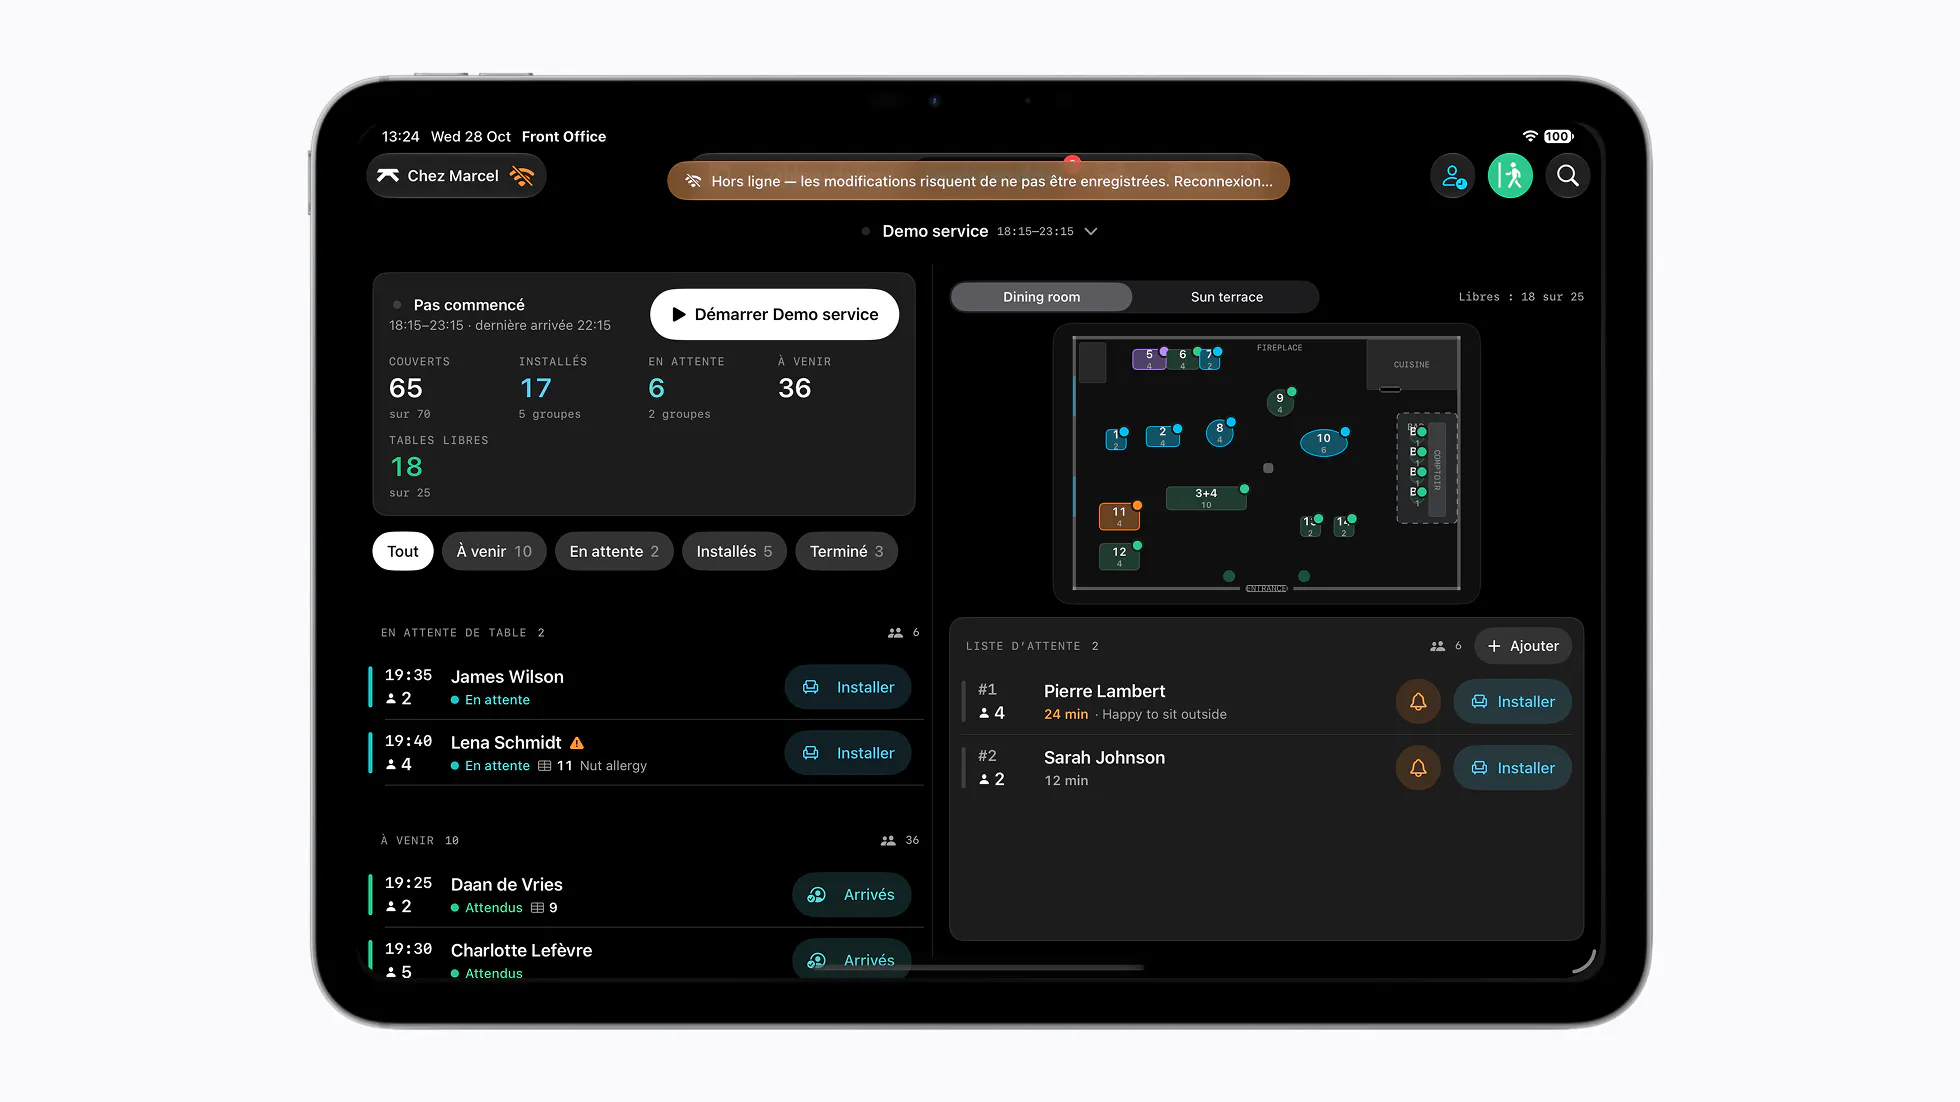This screenshot has width=1960, height=1102.
Task: Seat Lena Schmidt with Installer
Action: (848, 753)
